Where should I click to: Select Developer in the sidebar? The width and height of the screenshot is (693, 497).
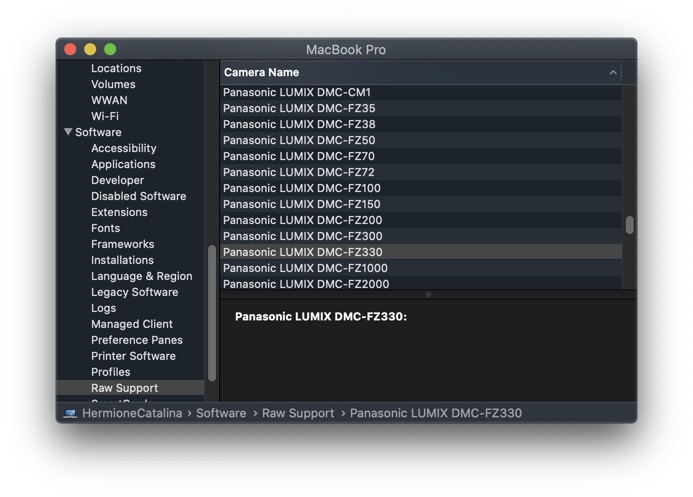pyautogui.click(x=118, y=180)
